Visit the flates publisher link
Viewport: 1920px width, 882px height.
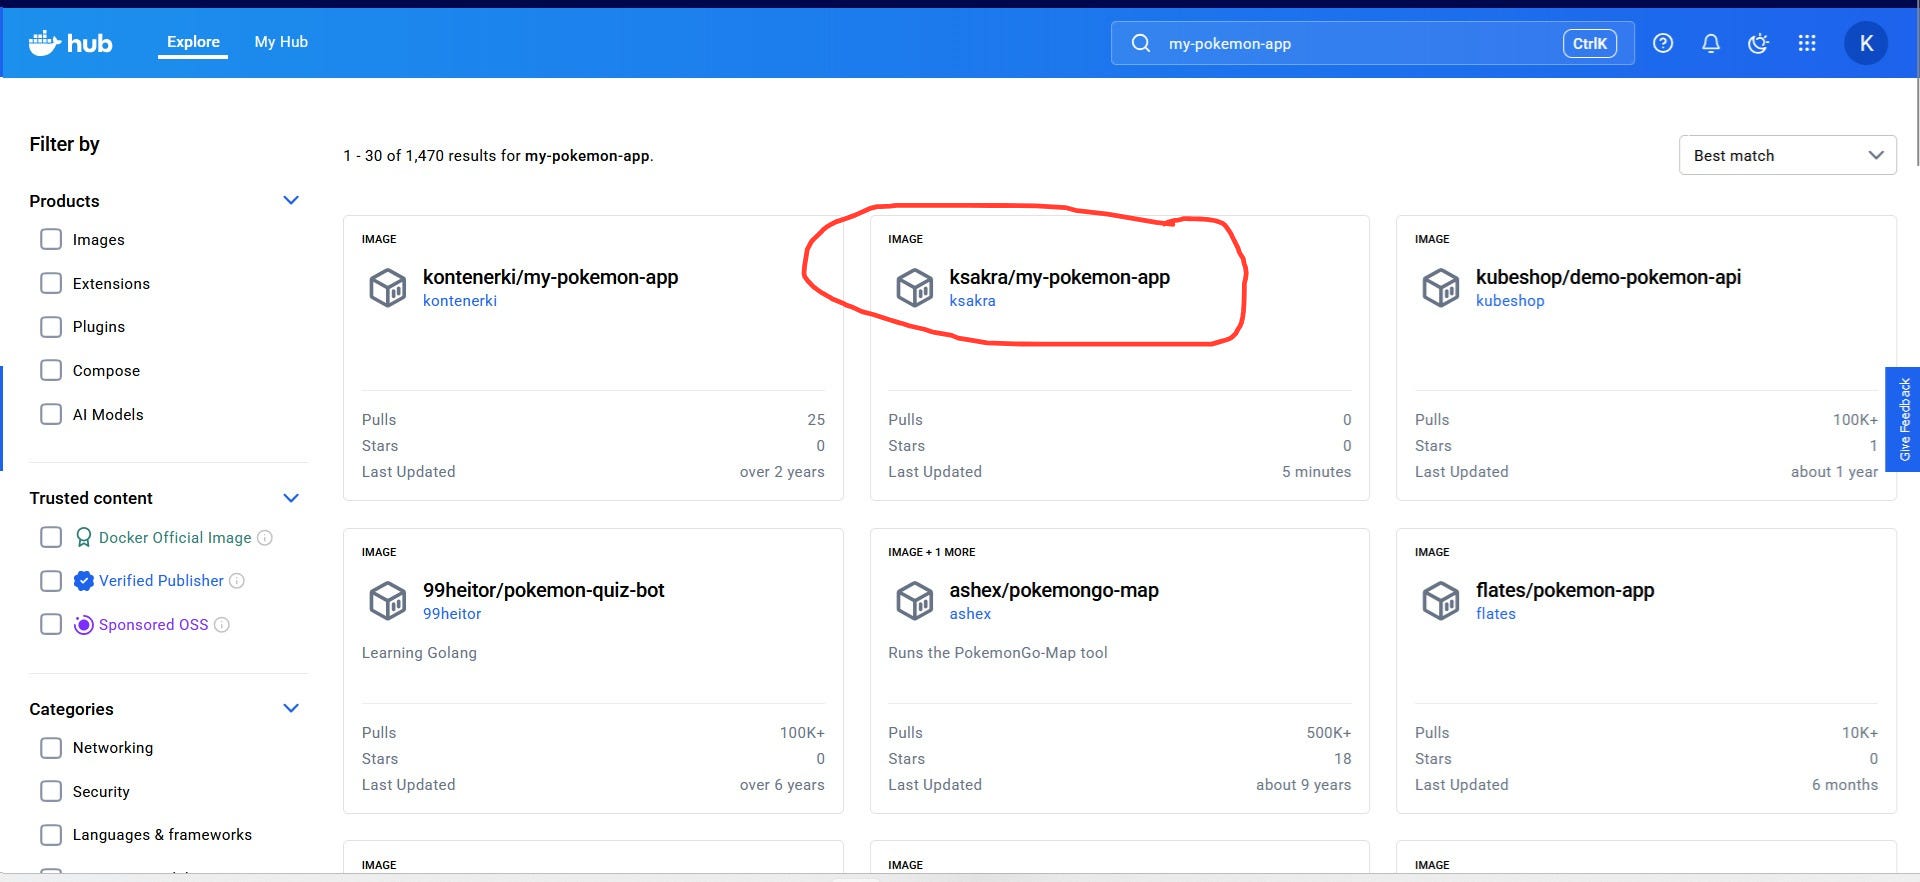1496,614
